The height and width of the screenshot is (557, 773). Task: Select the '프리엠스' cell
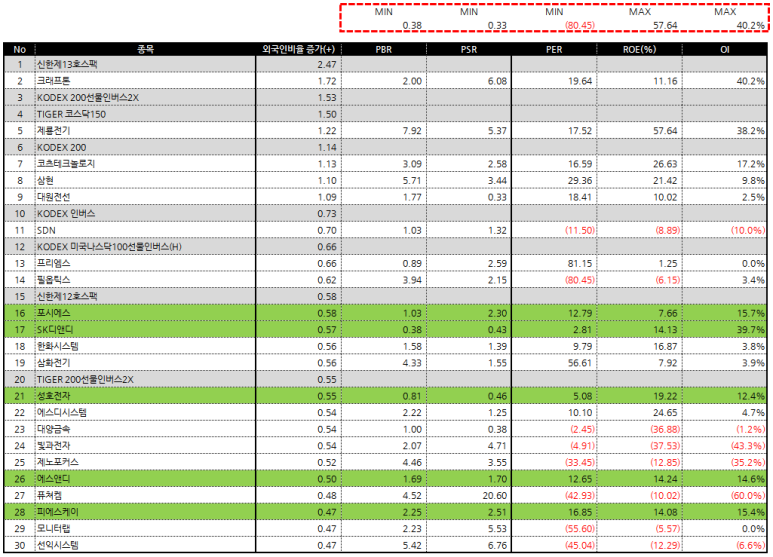point(145,263)
